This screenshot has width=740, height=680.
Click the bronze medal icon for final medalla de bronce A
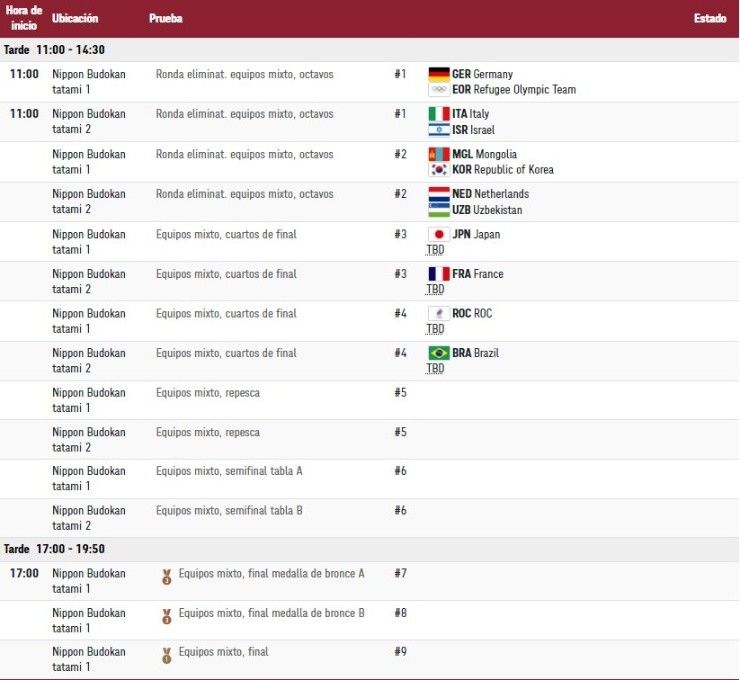pyautogui.click(x=167, y=576)
